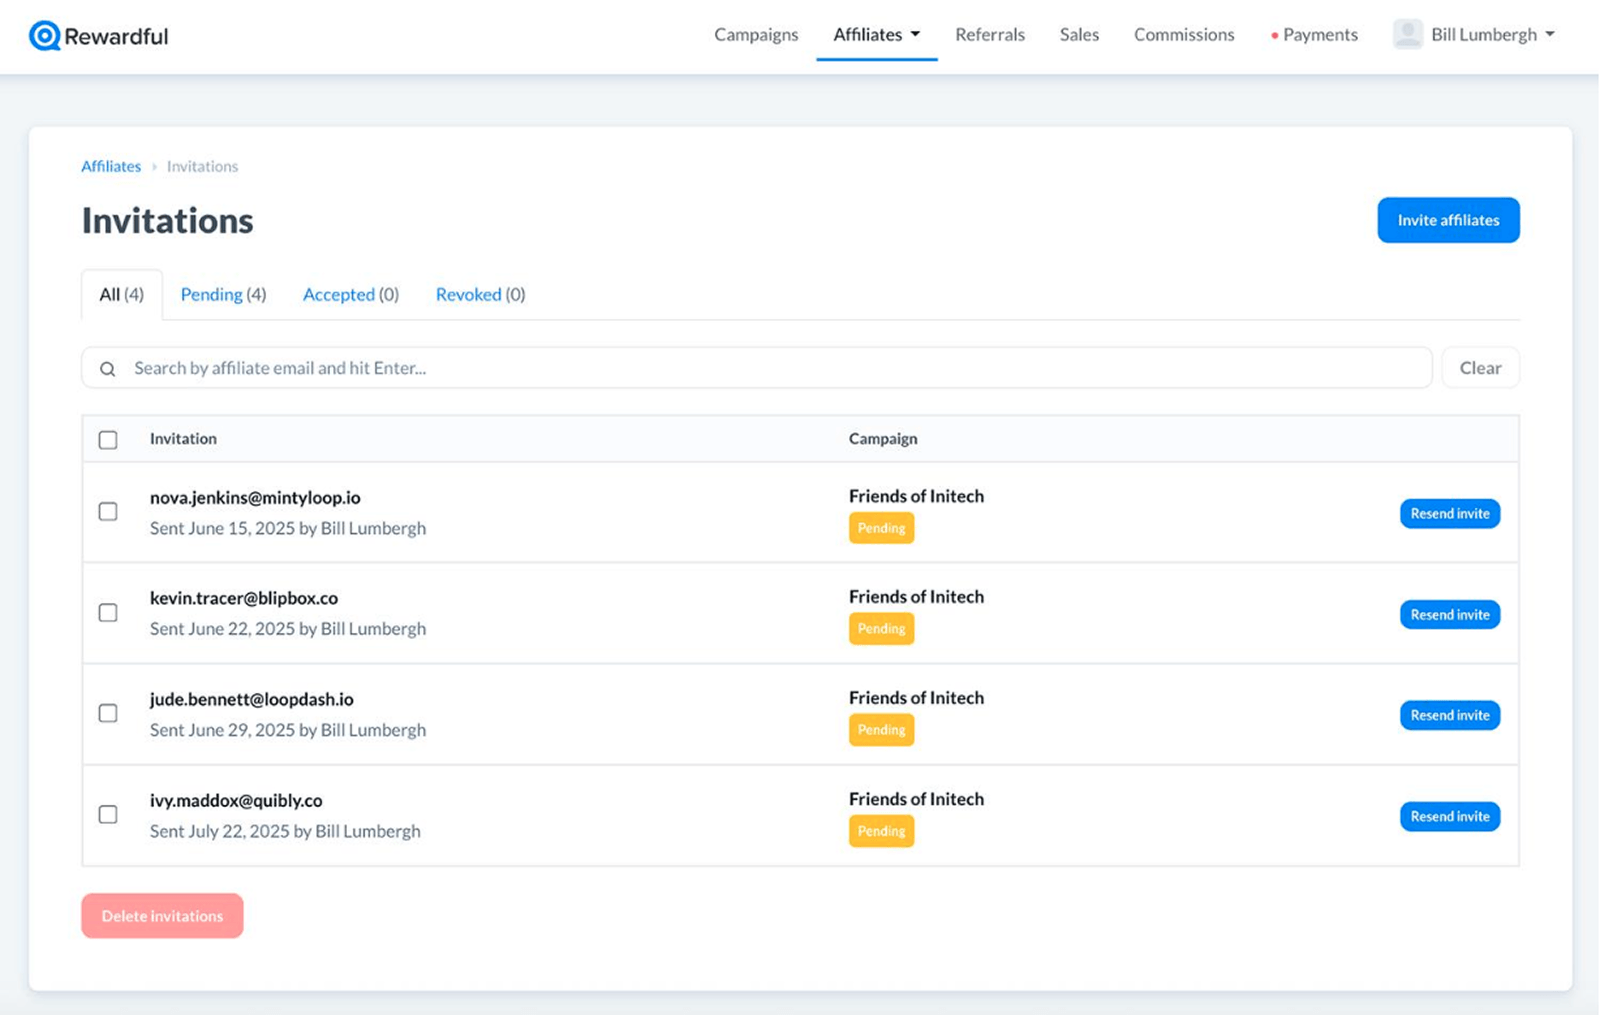Clear the search with Clear button

1480,368
